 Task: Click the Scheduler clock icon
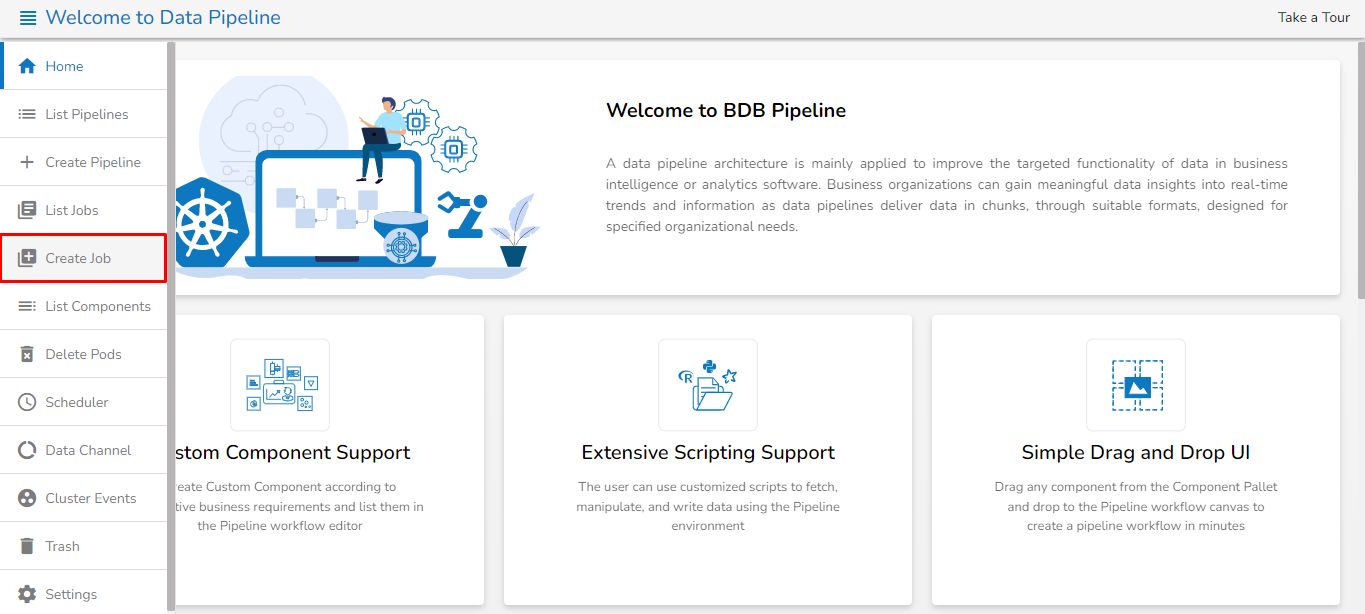click(27, 402)
